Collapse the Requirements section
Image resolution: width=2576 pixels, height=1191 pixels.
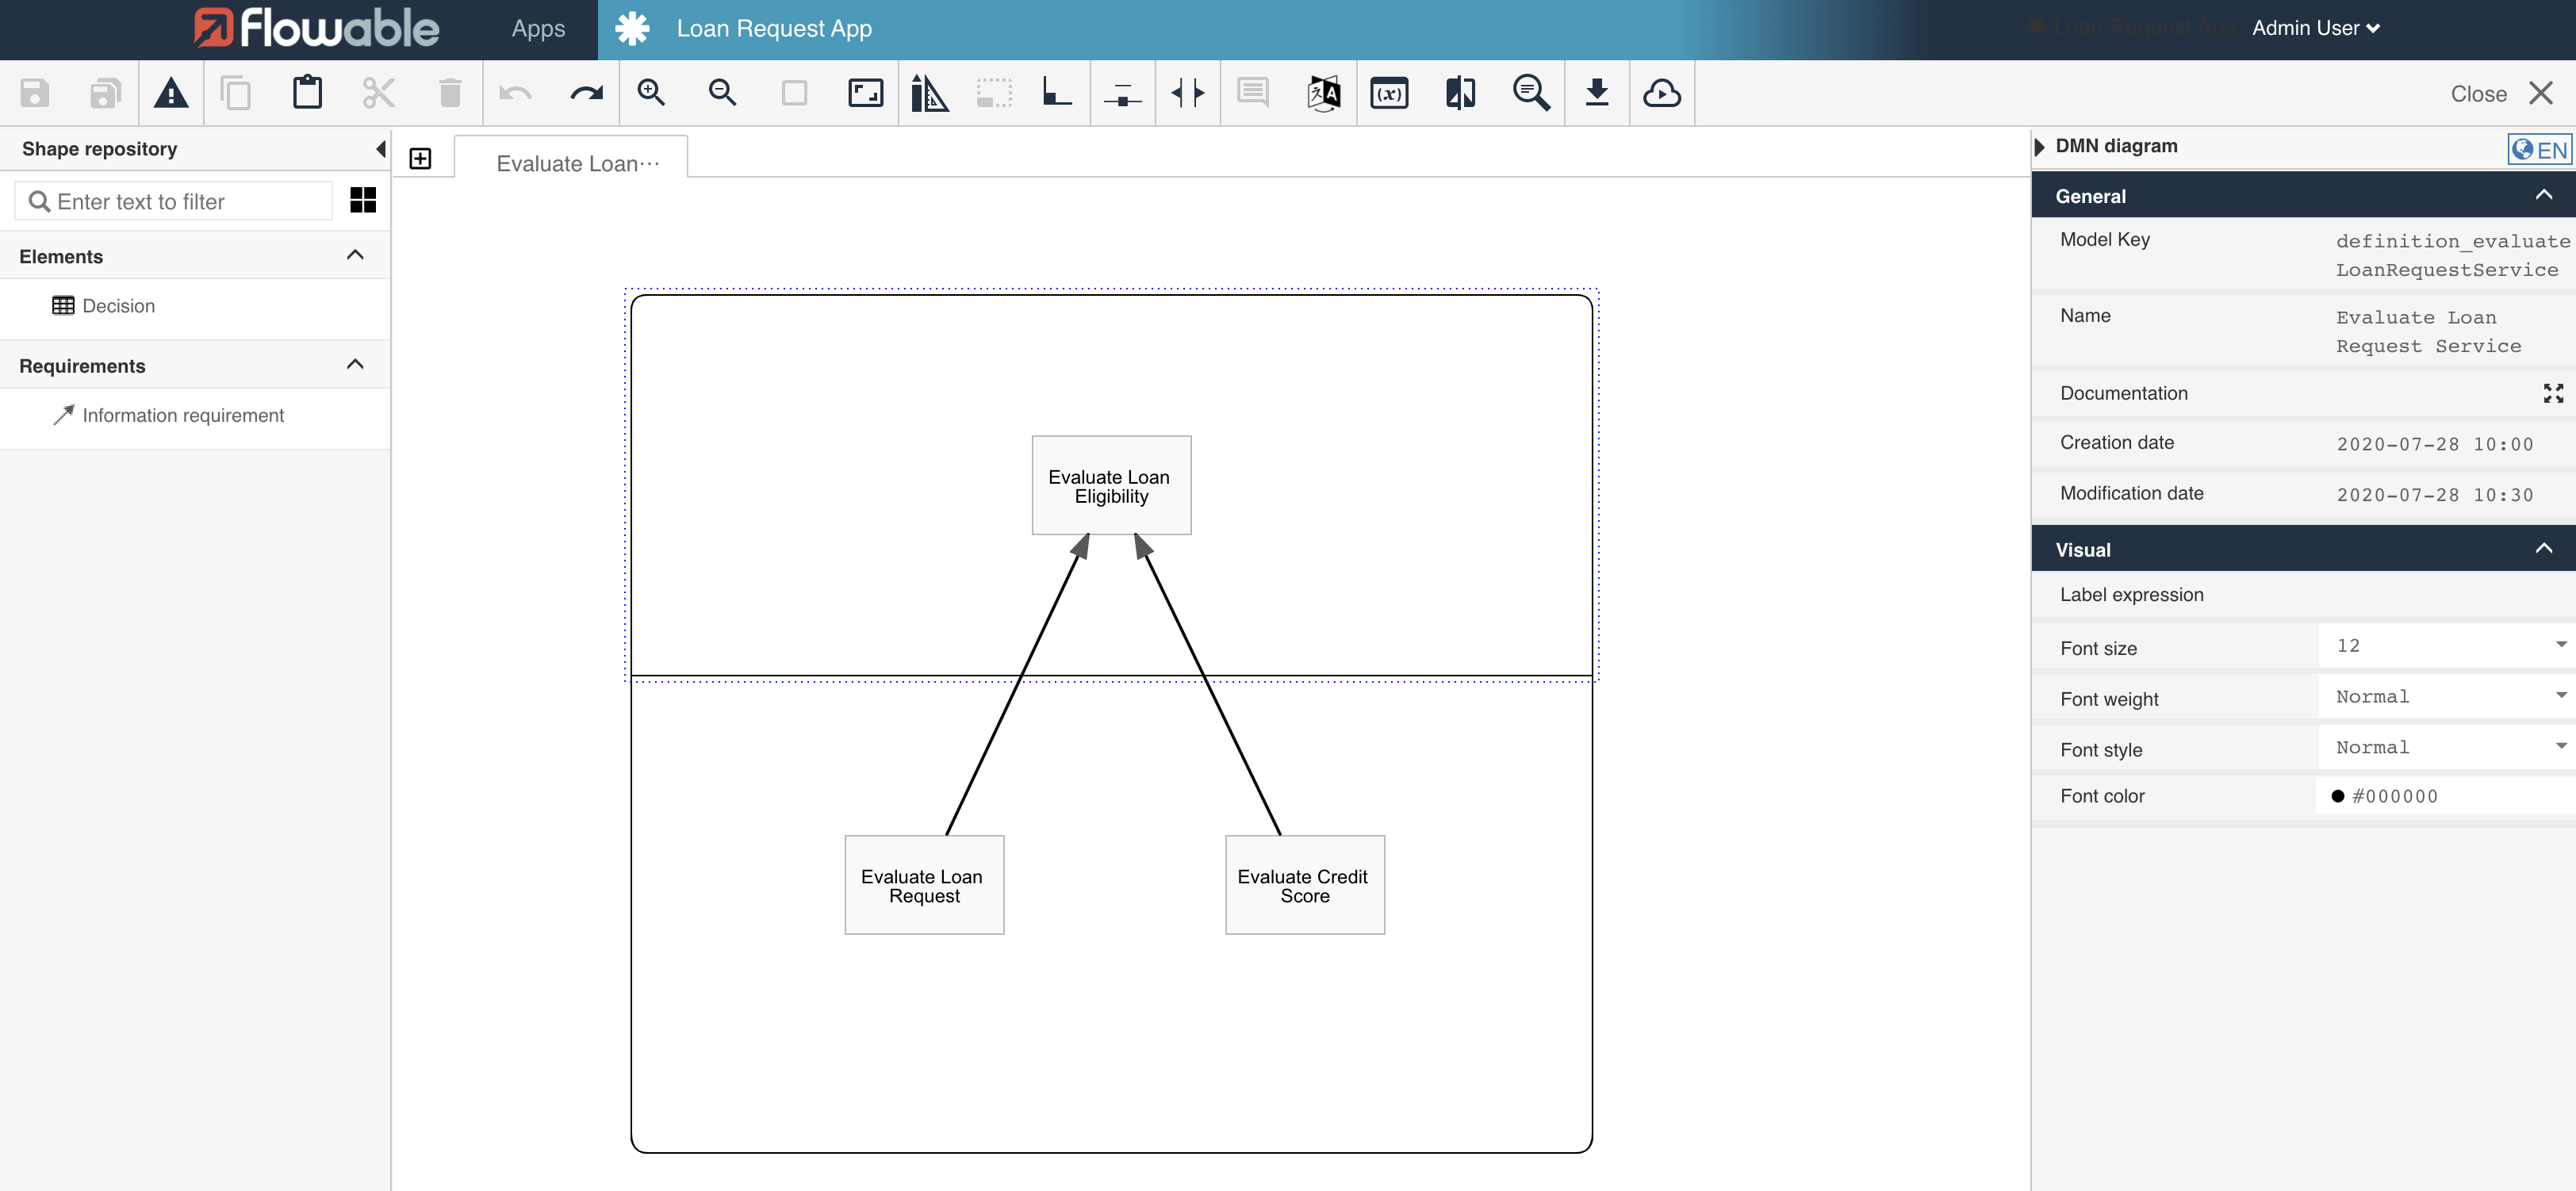click(x=354, y=364)
